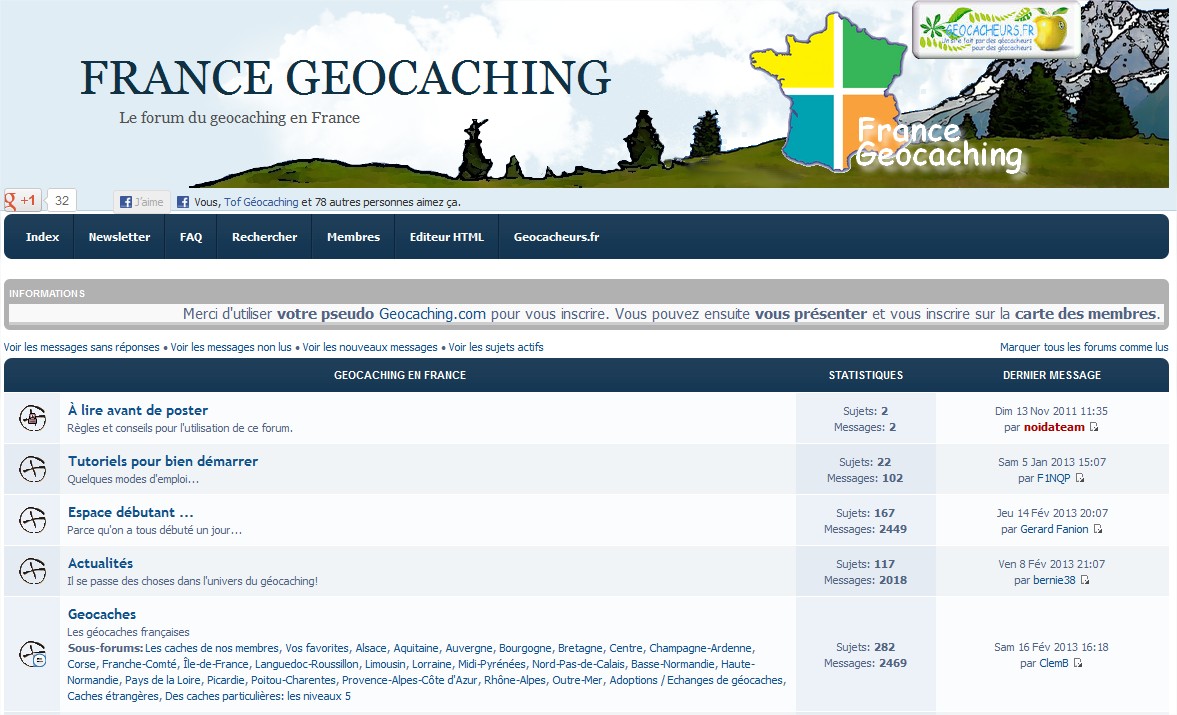Click forum icon beside Geocaches
This screenshot has height=715, width=1177.
coord(32,654)
